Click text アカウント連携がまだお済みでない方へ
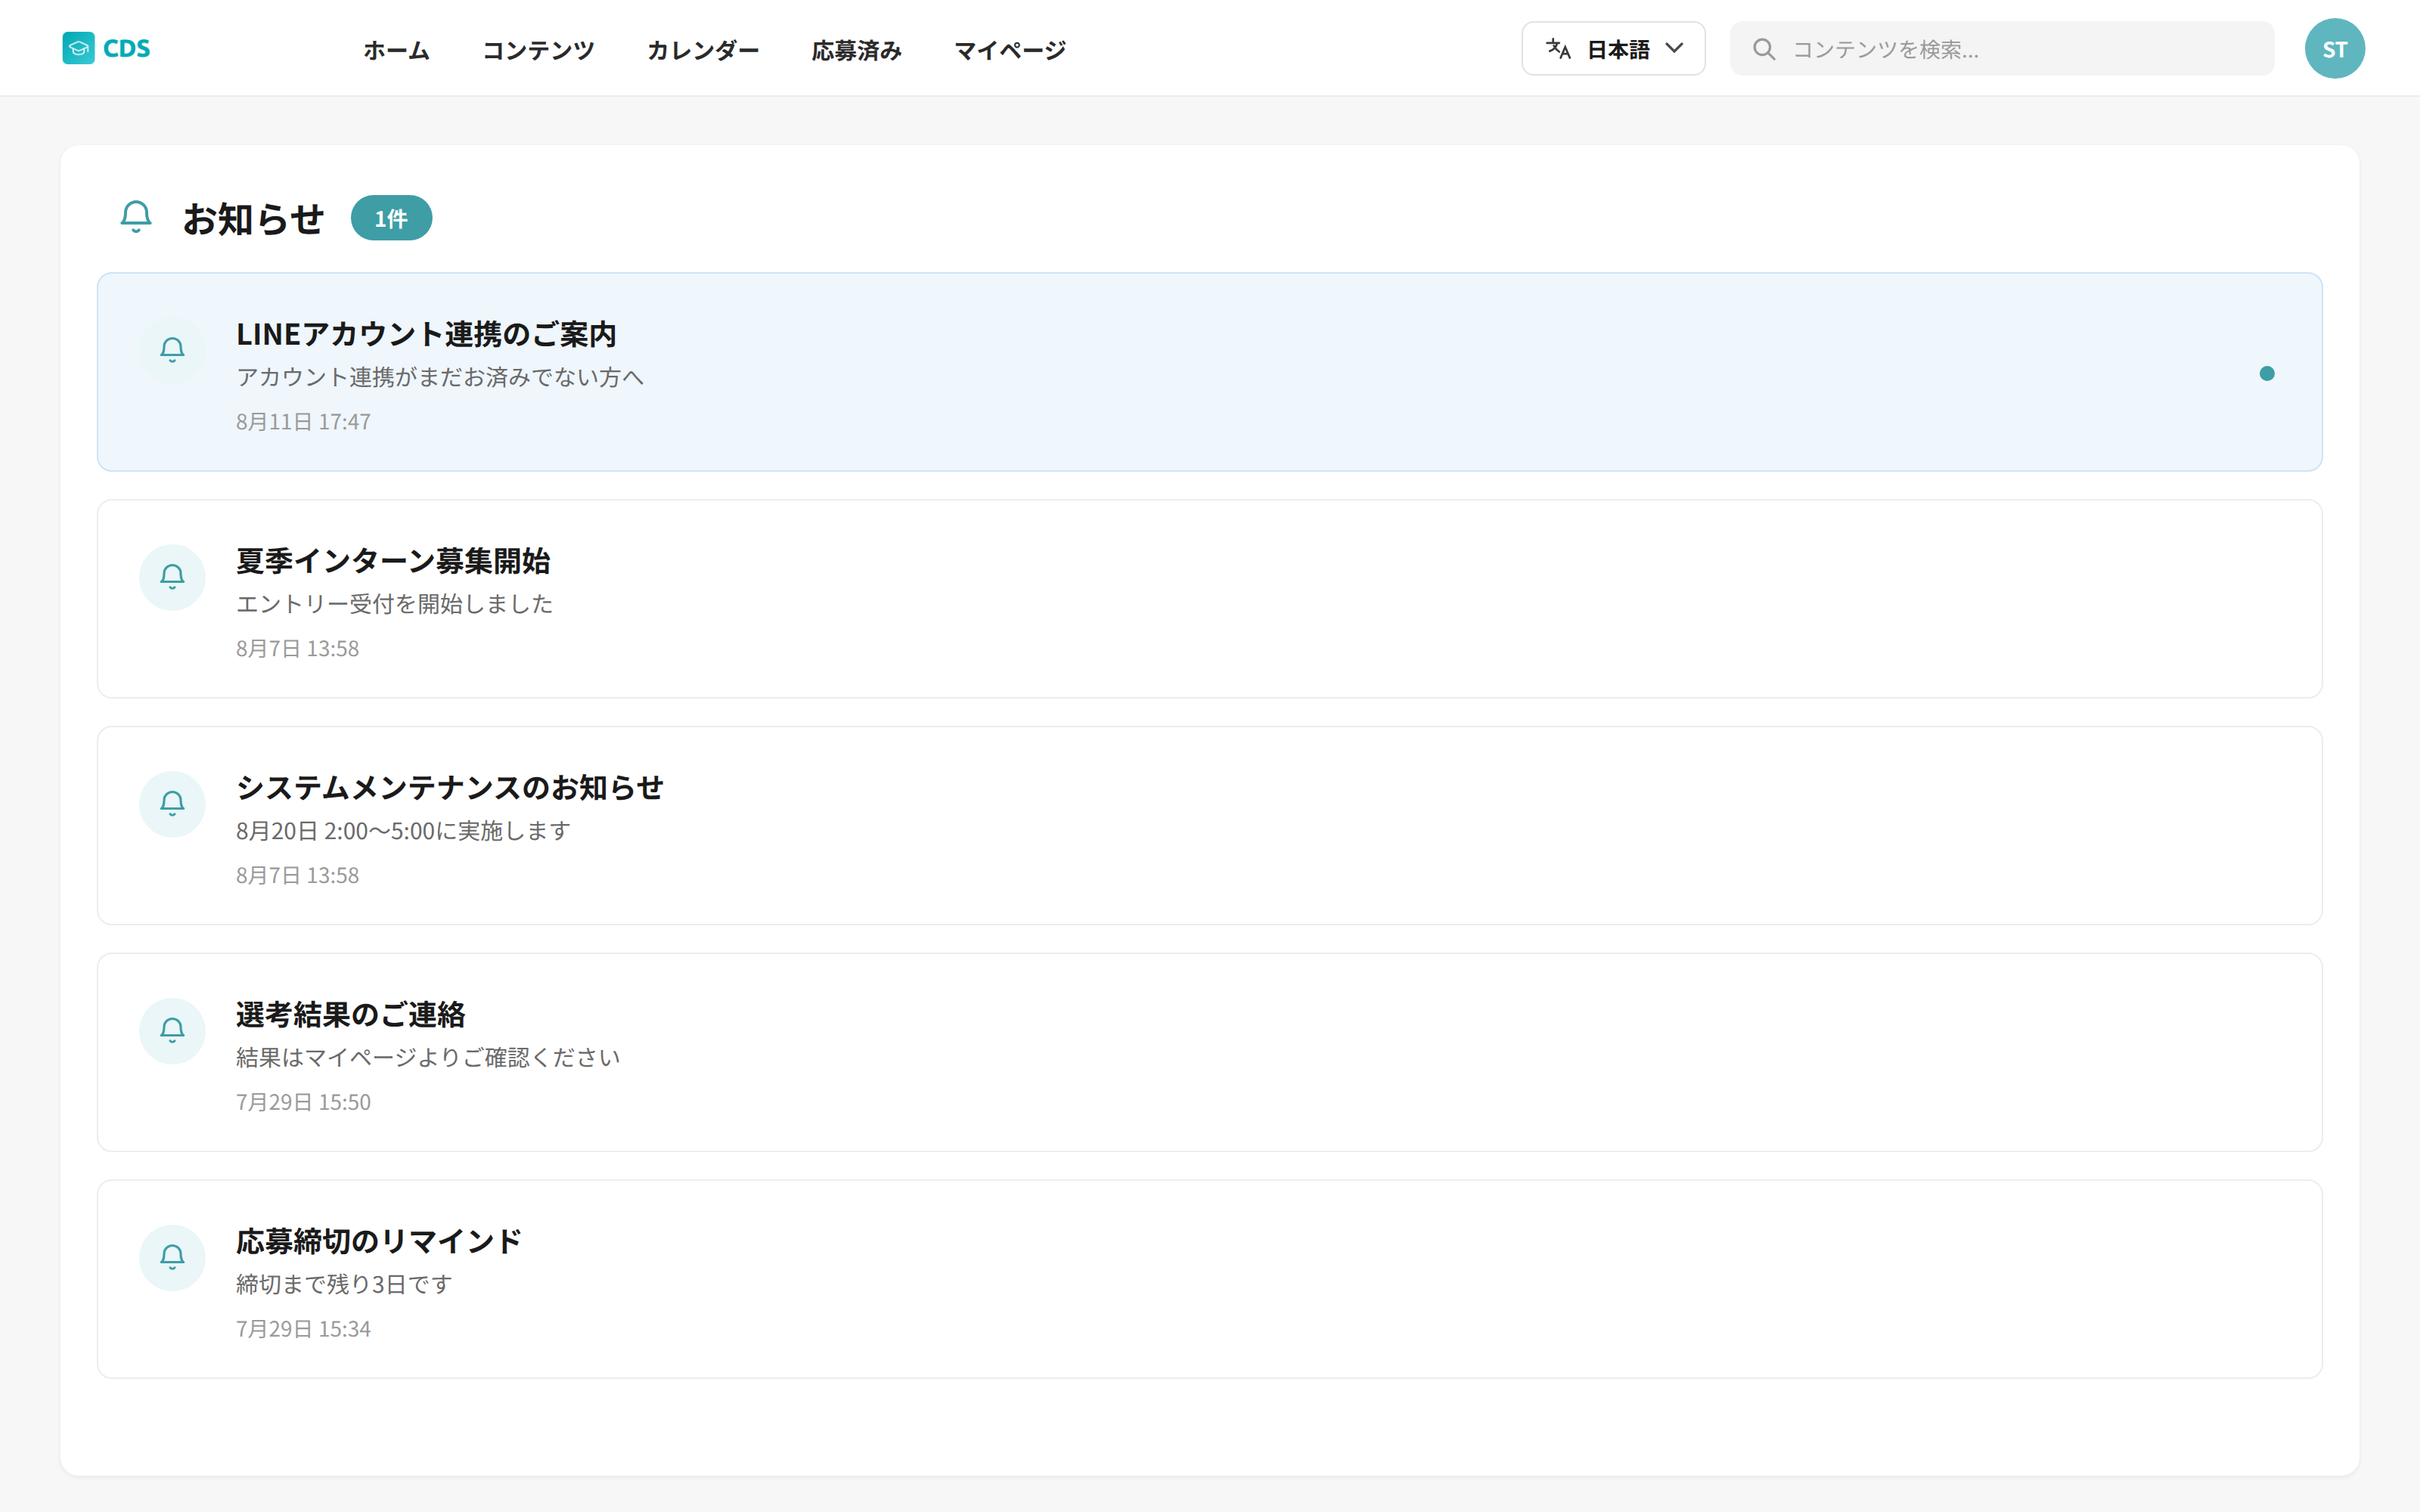 click(x=440, y=377)
